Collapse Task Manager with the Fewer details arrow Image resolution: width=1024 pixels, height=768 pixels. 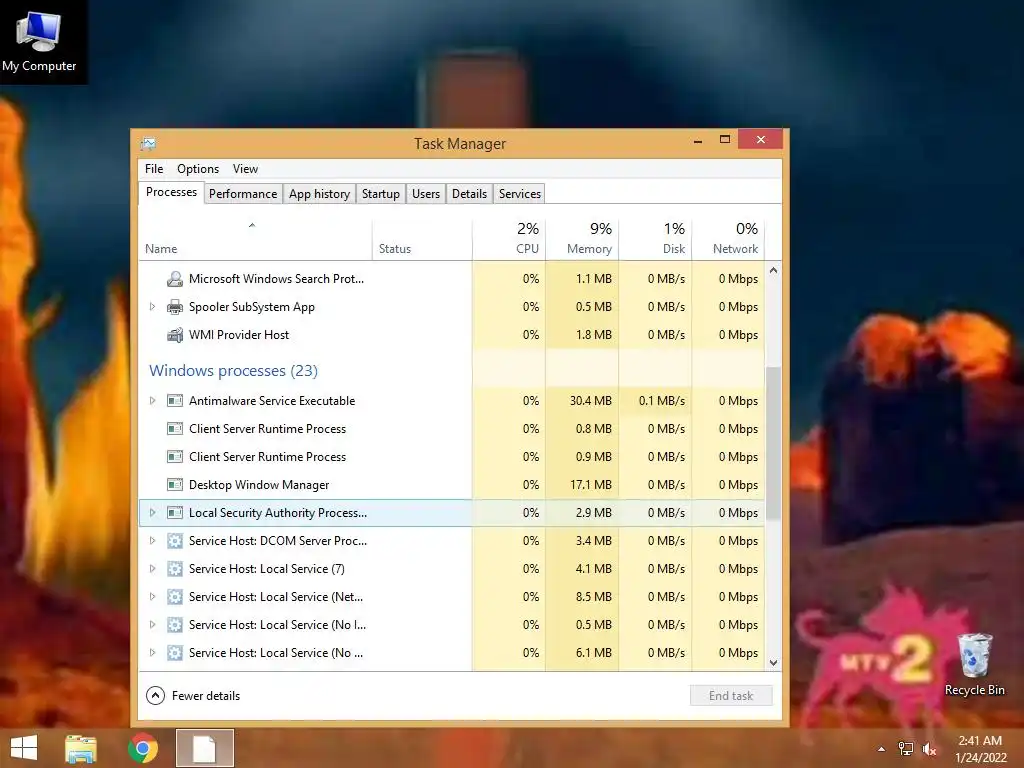[155, 696]
